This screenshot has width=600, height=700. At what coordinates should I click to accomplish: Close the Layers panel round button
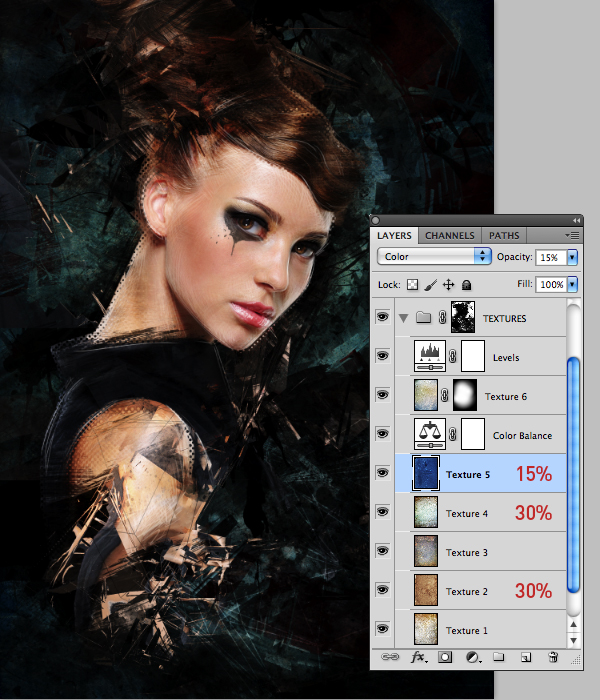coord(375,221)
